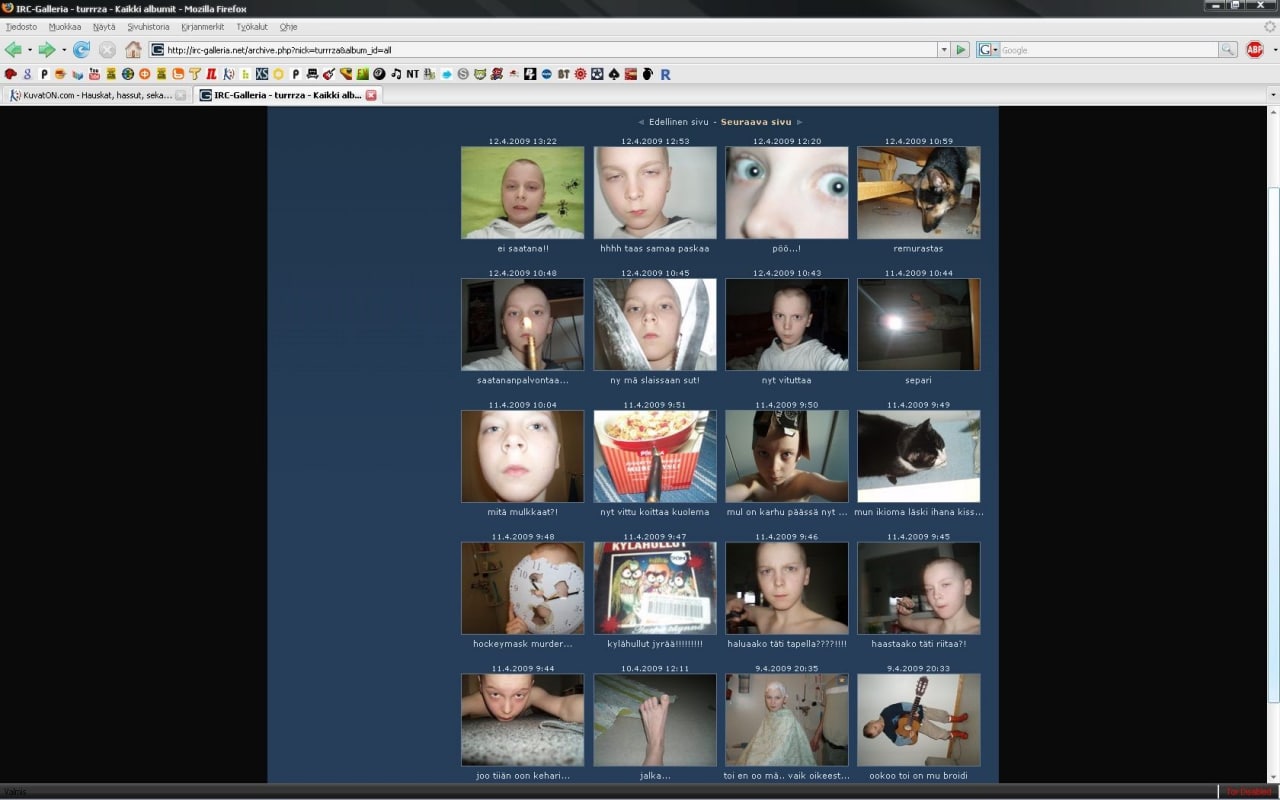Go to Seuraava sivu link
The image size is (1280, 800).
(x=756, y=122)
